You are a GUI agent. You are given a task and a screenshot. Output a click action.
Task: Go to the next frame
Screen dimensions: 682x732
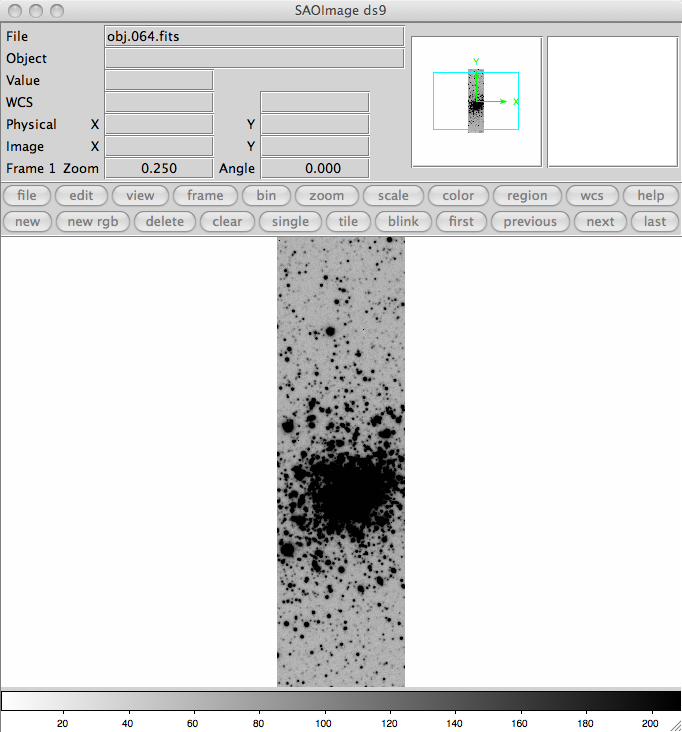coord(600,221)
